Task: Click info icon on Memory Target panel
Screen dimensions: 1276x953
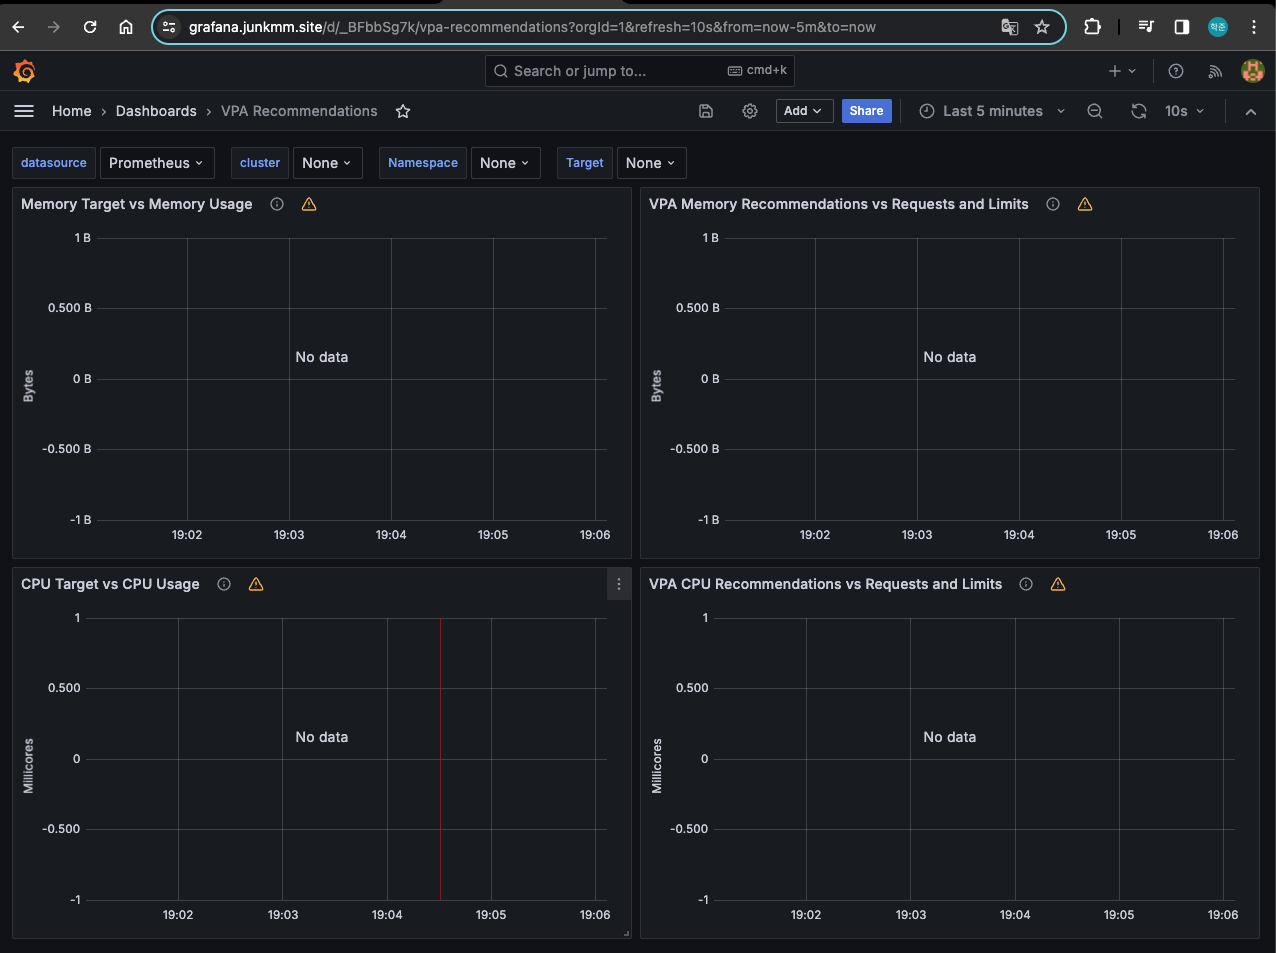Action: coord(277,204)
